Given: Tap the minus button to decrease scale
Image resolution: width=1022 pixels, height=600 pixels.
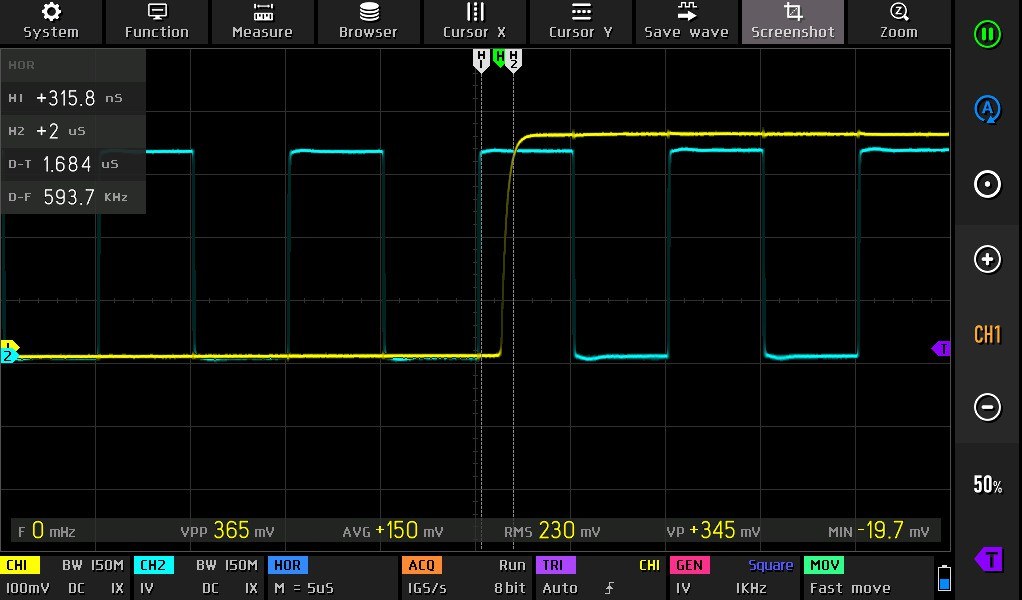Looking at the screenshot, I should pos(987,407).
